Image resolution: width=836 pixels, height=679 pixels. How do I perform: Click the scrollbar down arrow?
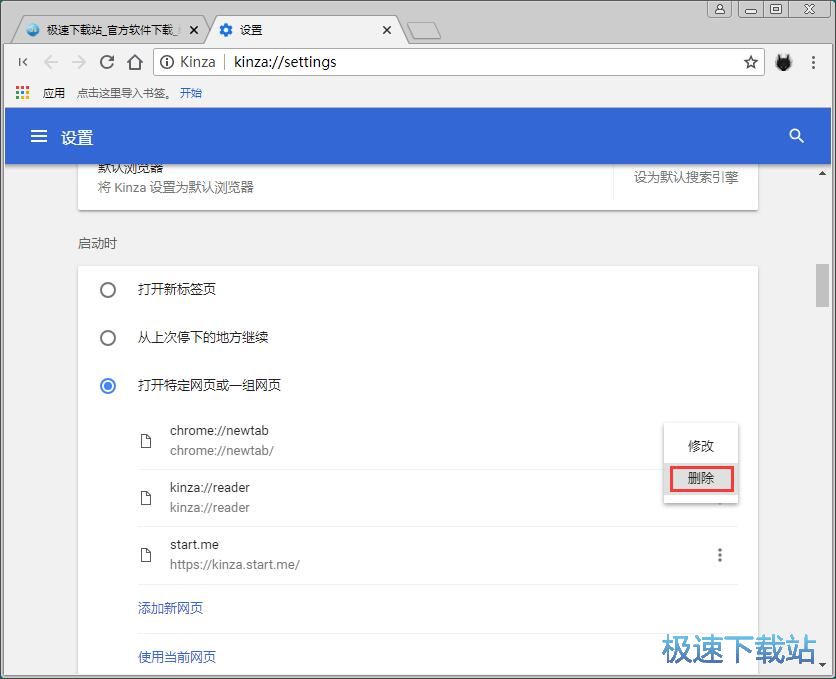(x=822, y=665)
